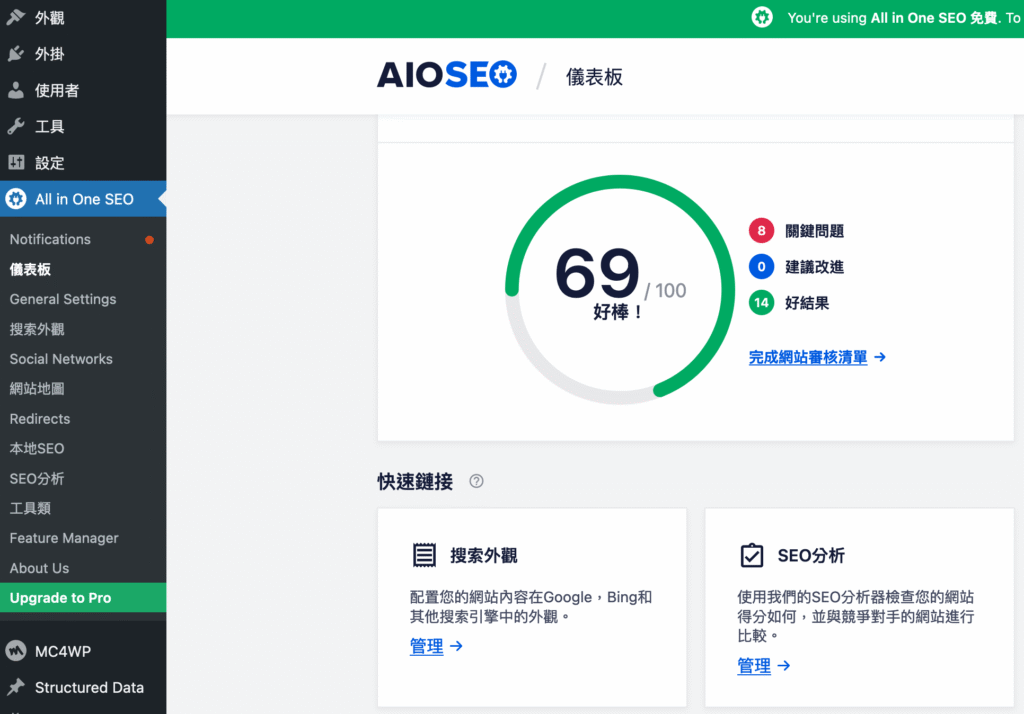Click Upgrade to Pro button
The height and width of the screenshot is (714, 1024).
click(83, 598)
